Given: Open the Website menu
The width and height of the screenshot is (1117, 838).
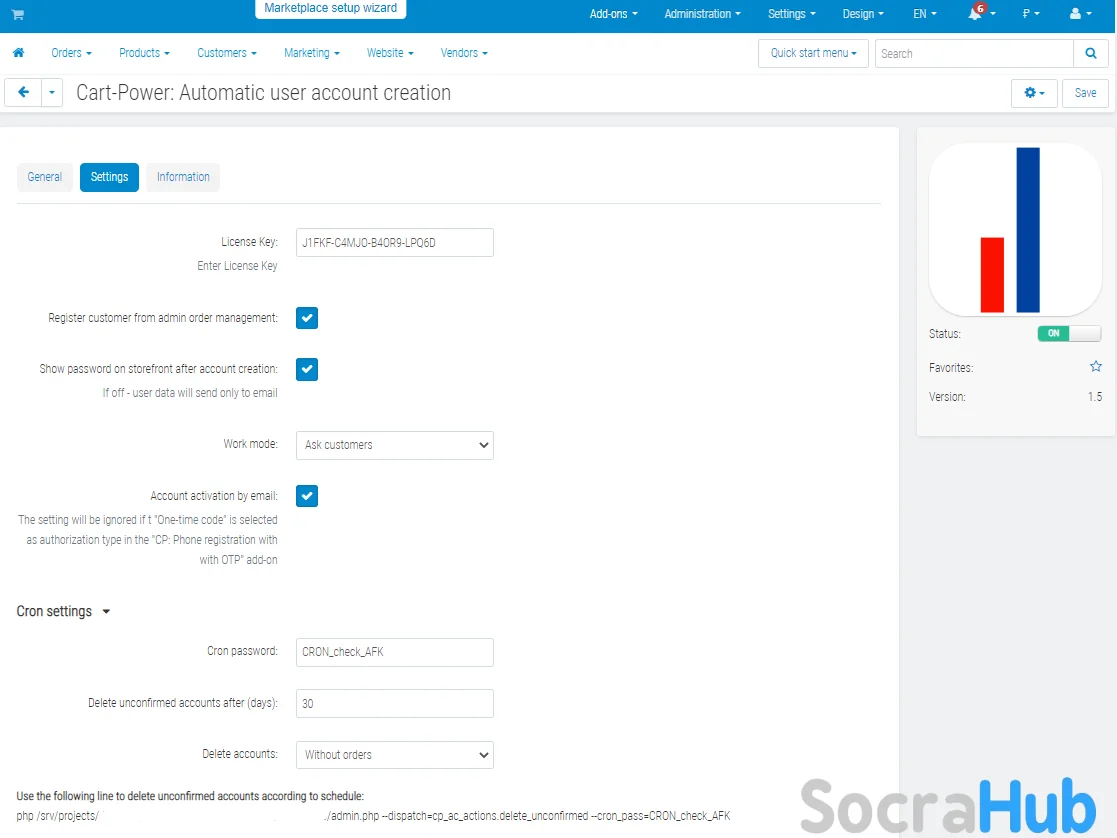Looking at the screenshot, I should tap(390, 53).
